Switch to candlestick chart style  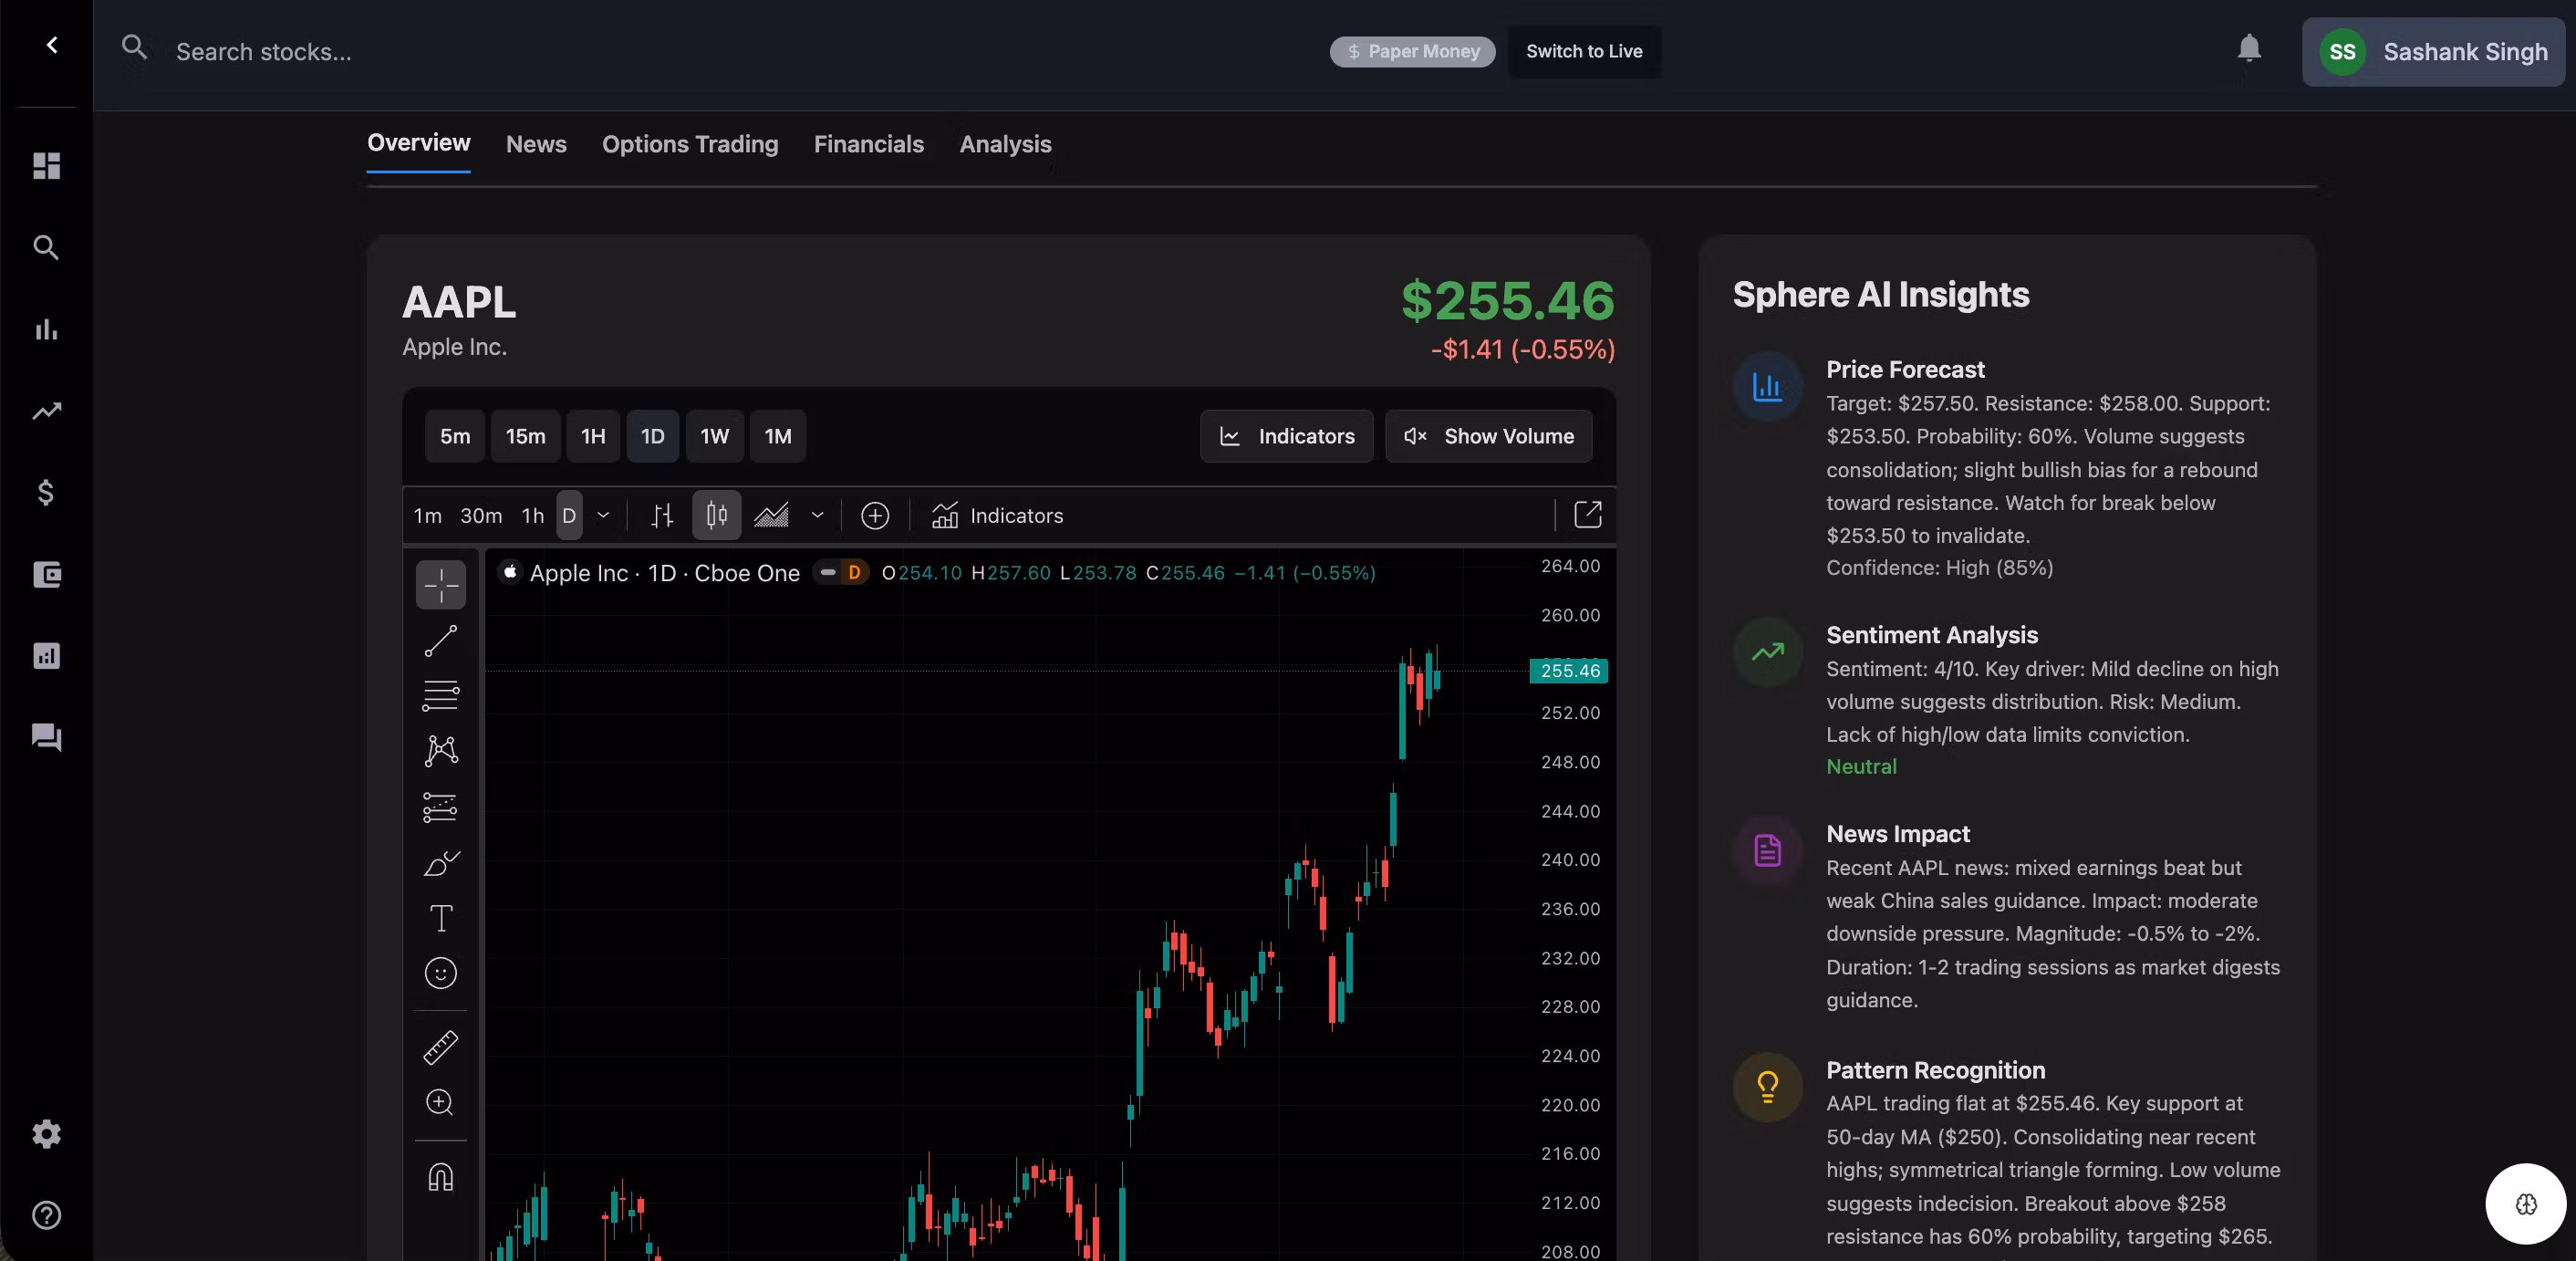pos(717,516)
